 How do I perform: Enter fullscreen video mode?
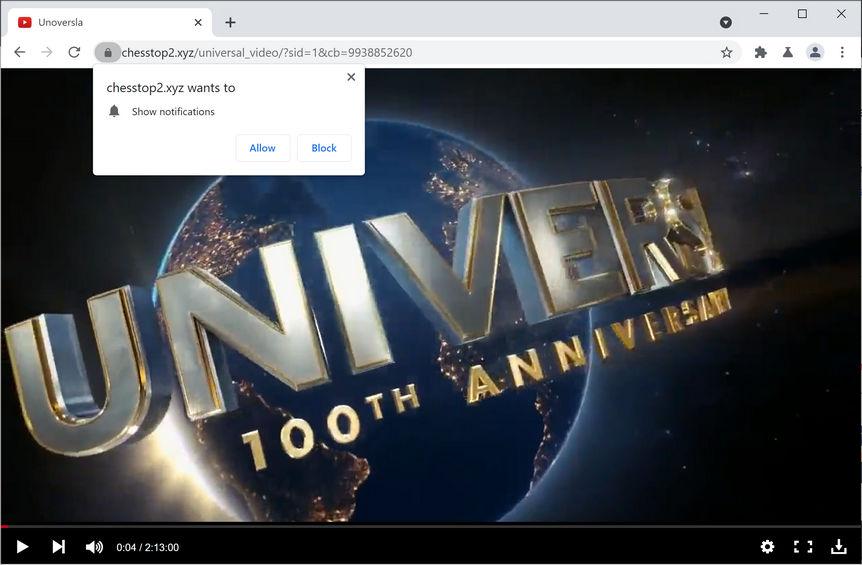(803, 546)
